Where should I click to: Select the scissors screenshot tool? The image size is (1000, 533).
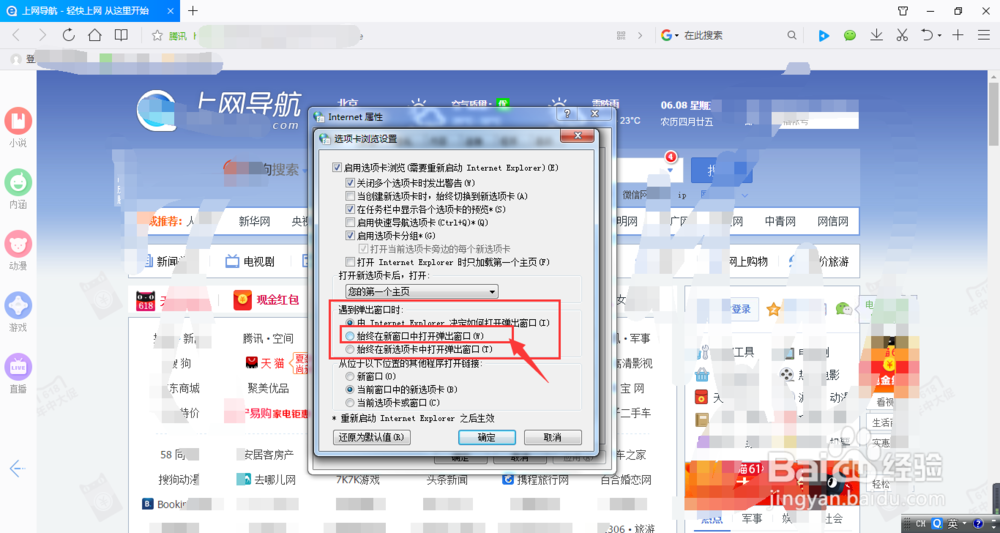902,35
